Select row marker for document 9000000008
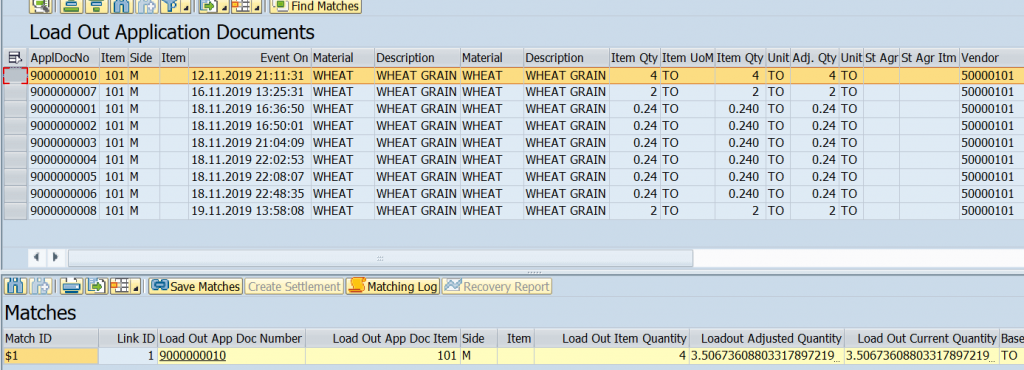Image resolution: width=1024 pixels, height=370 pixels. [15, 211]
